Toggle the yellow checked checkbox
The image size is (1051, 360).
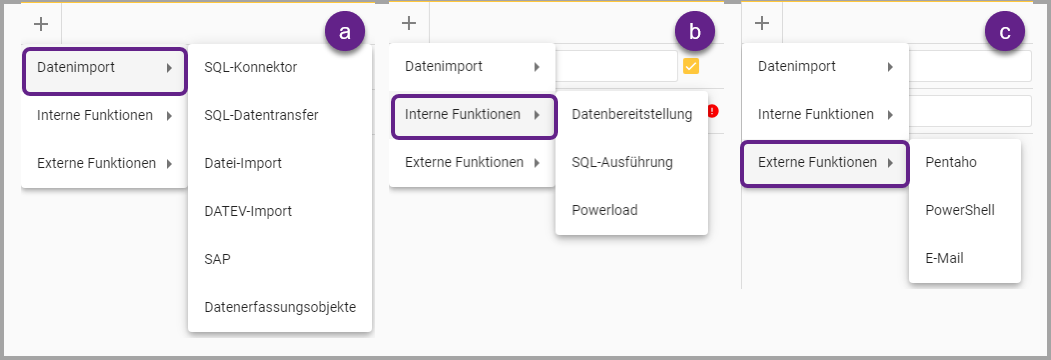point(691,66)
